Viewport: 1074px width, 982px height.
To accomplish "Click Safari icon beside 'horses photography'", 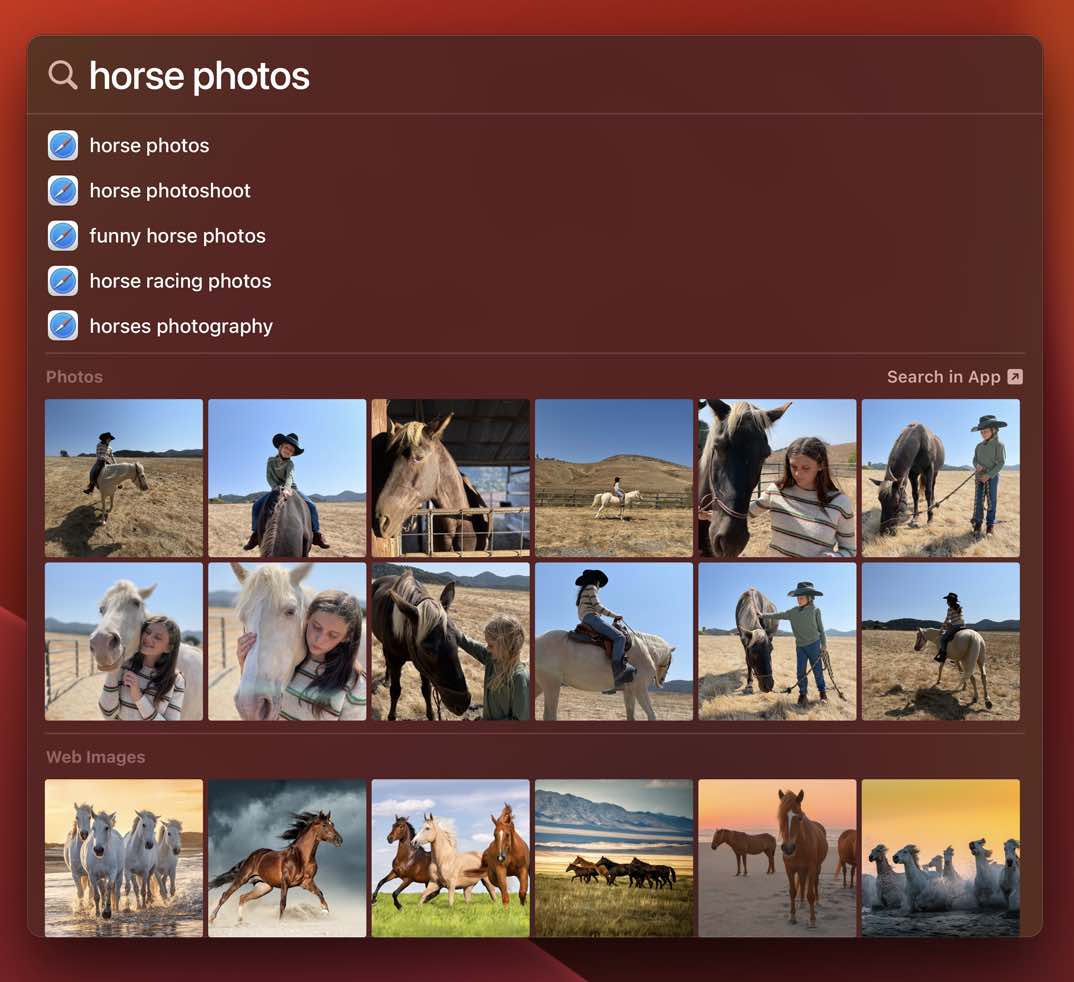I will click(63, 326).
